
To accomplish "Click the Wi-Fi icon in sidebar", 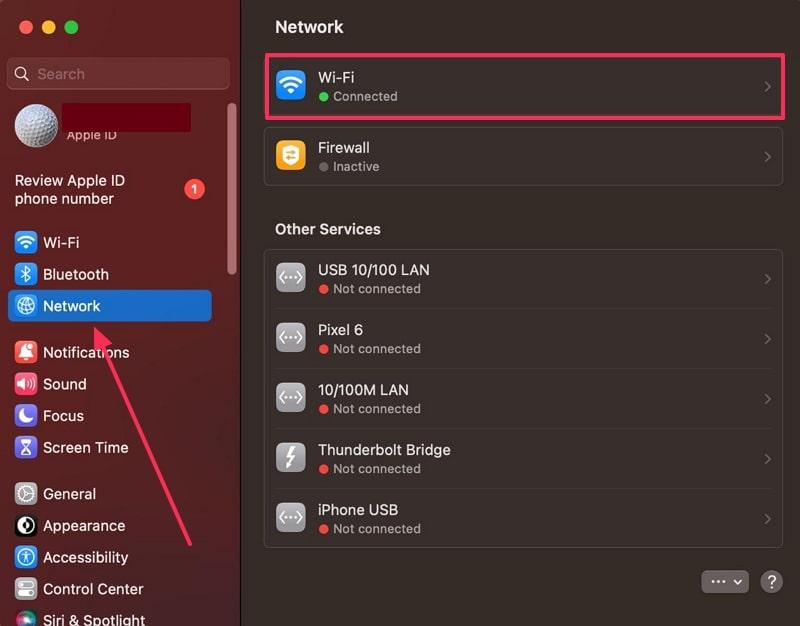I will (x=26, y=243).
